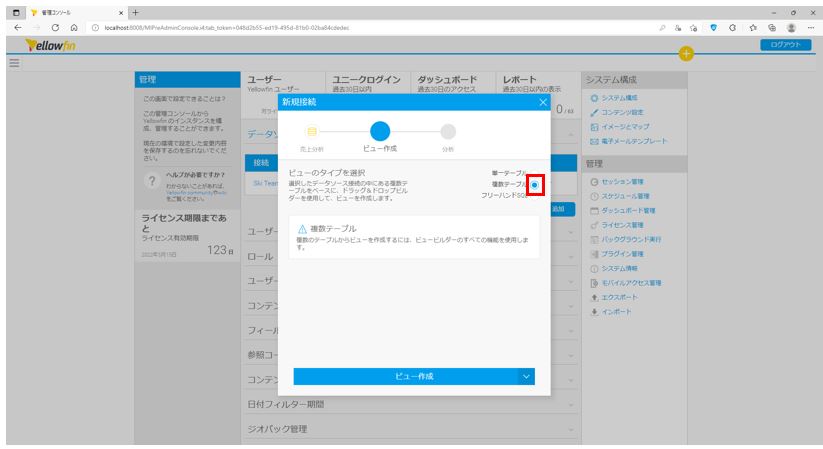The image size is (823, 449).
Task: Select the ユーザー statistics tab
Action: [283, 84]
